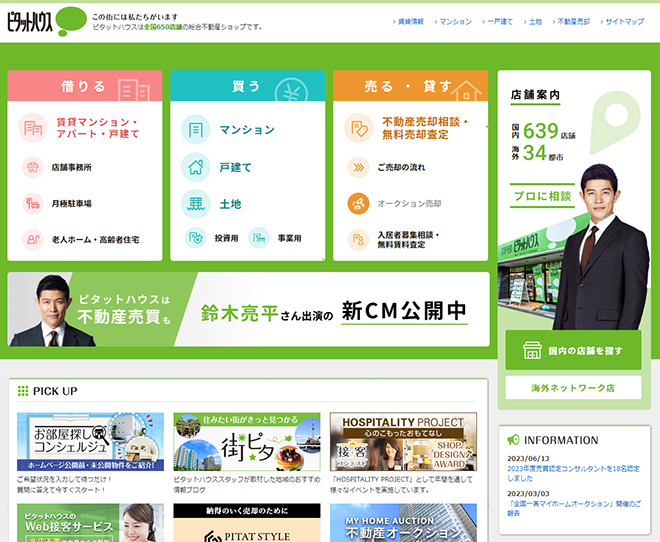Open the 月極駐車場 text link
The image size is (660, 542).
72,204
